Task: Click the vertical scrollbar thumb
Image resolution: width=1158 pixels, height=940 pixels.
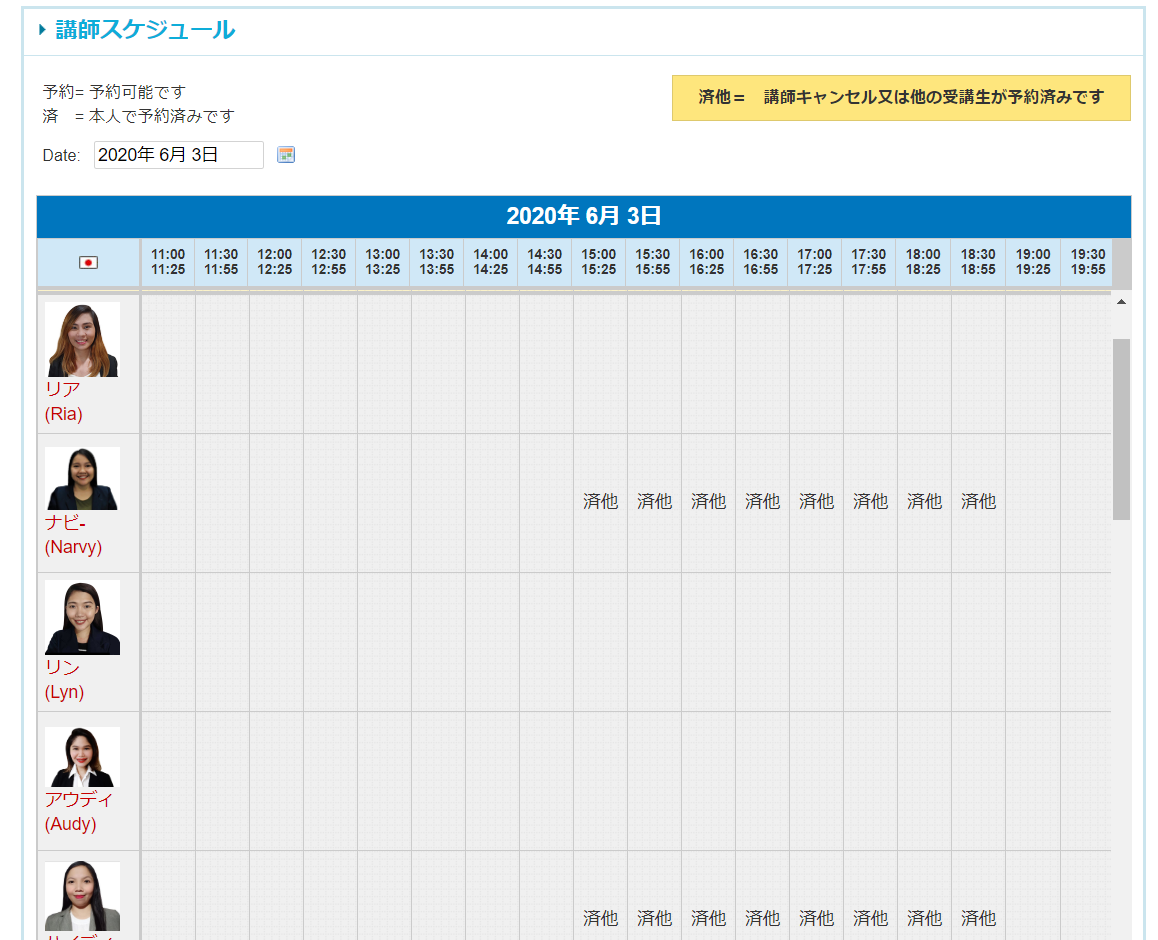Action: (x=1121, y=428)
